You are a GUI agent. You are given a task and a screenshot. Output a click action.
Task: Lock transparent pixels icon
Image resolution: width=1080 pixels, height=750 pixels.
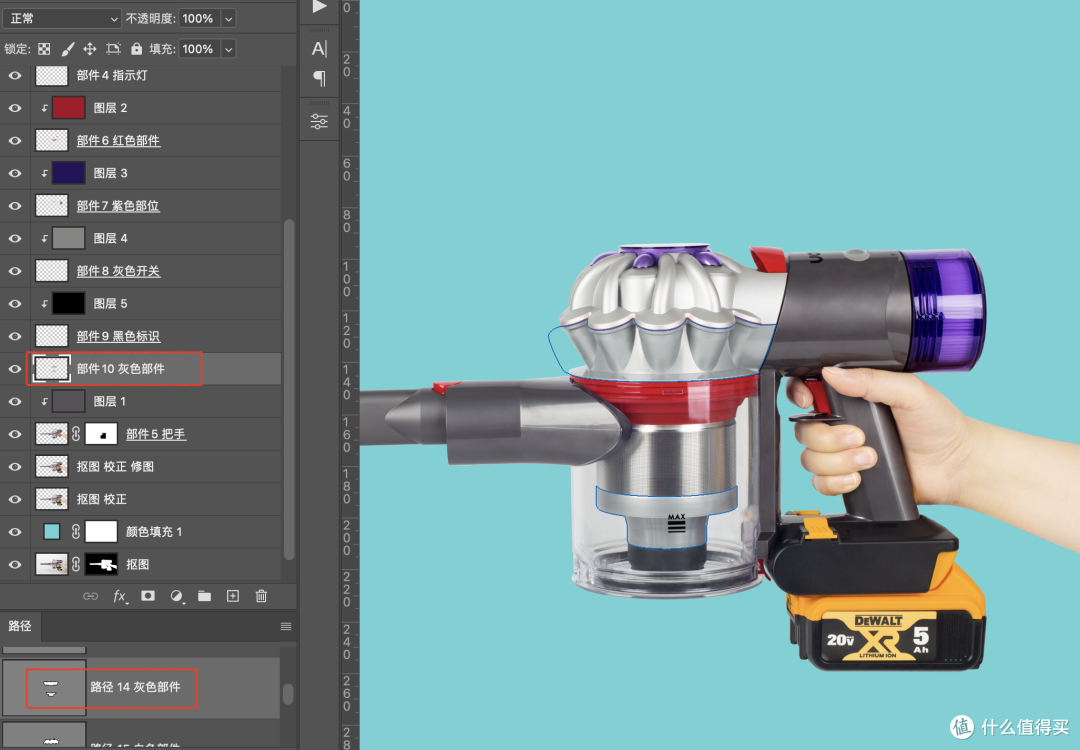[x=44, y=49]
